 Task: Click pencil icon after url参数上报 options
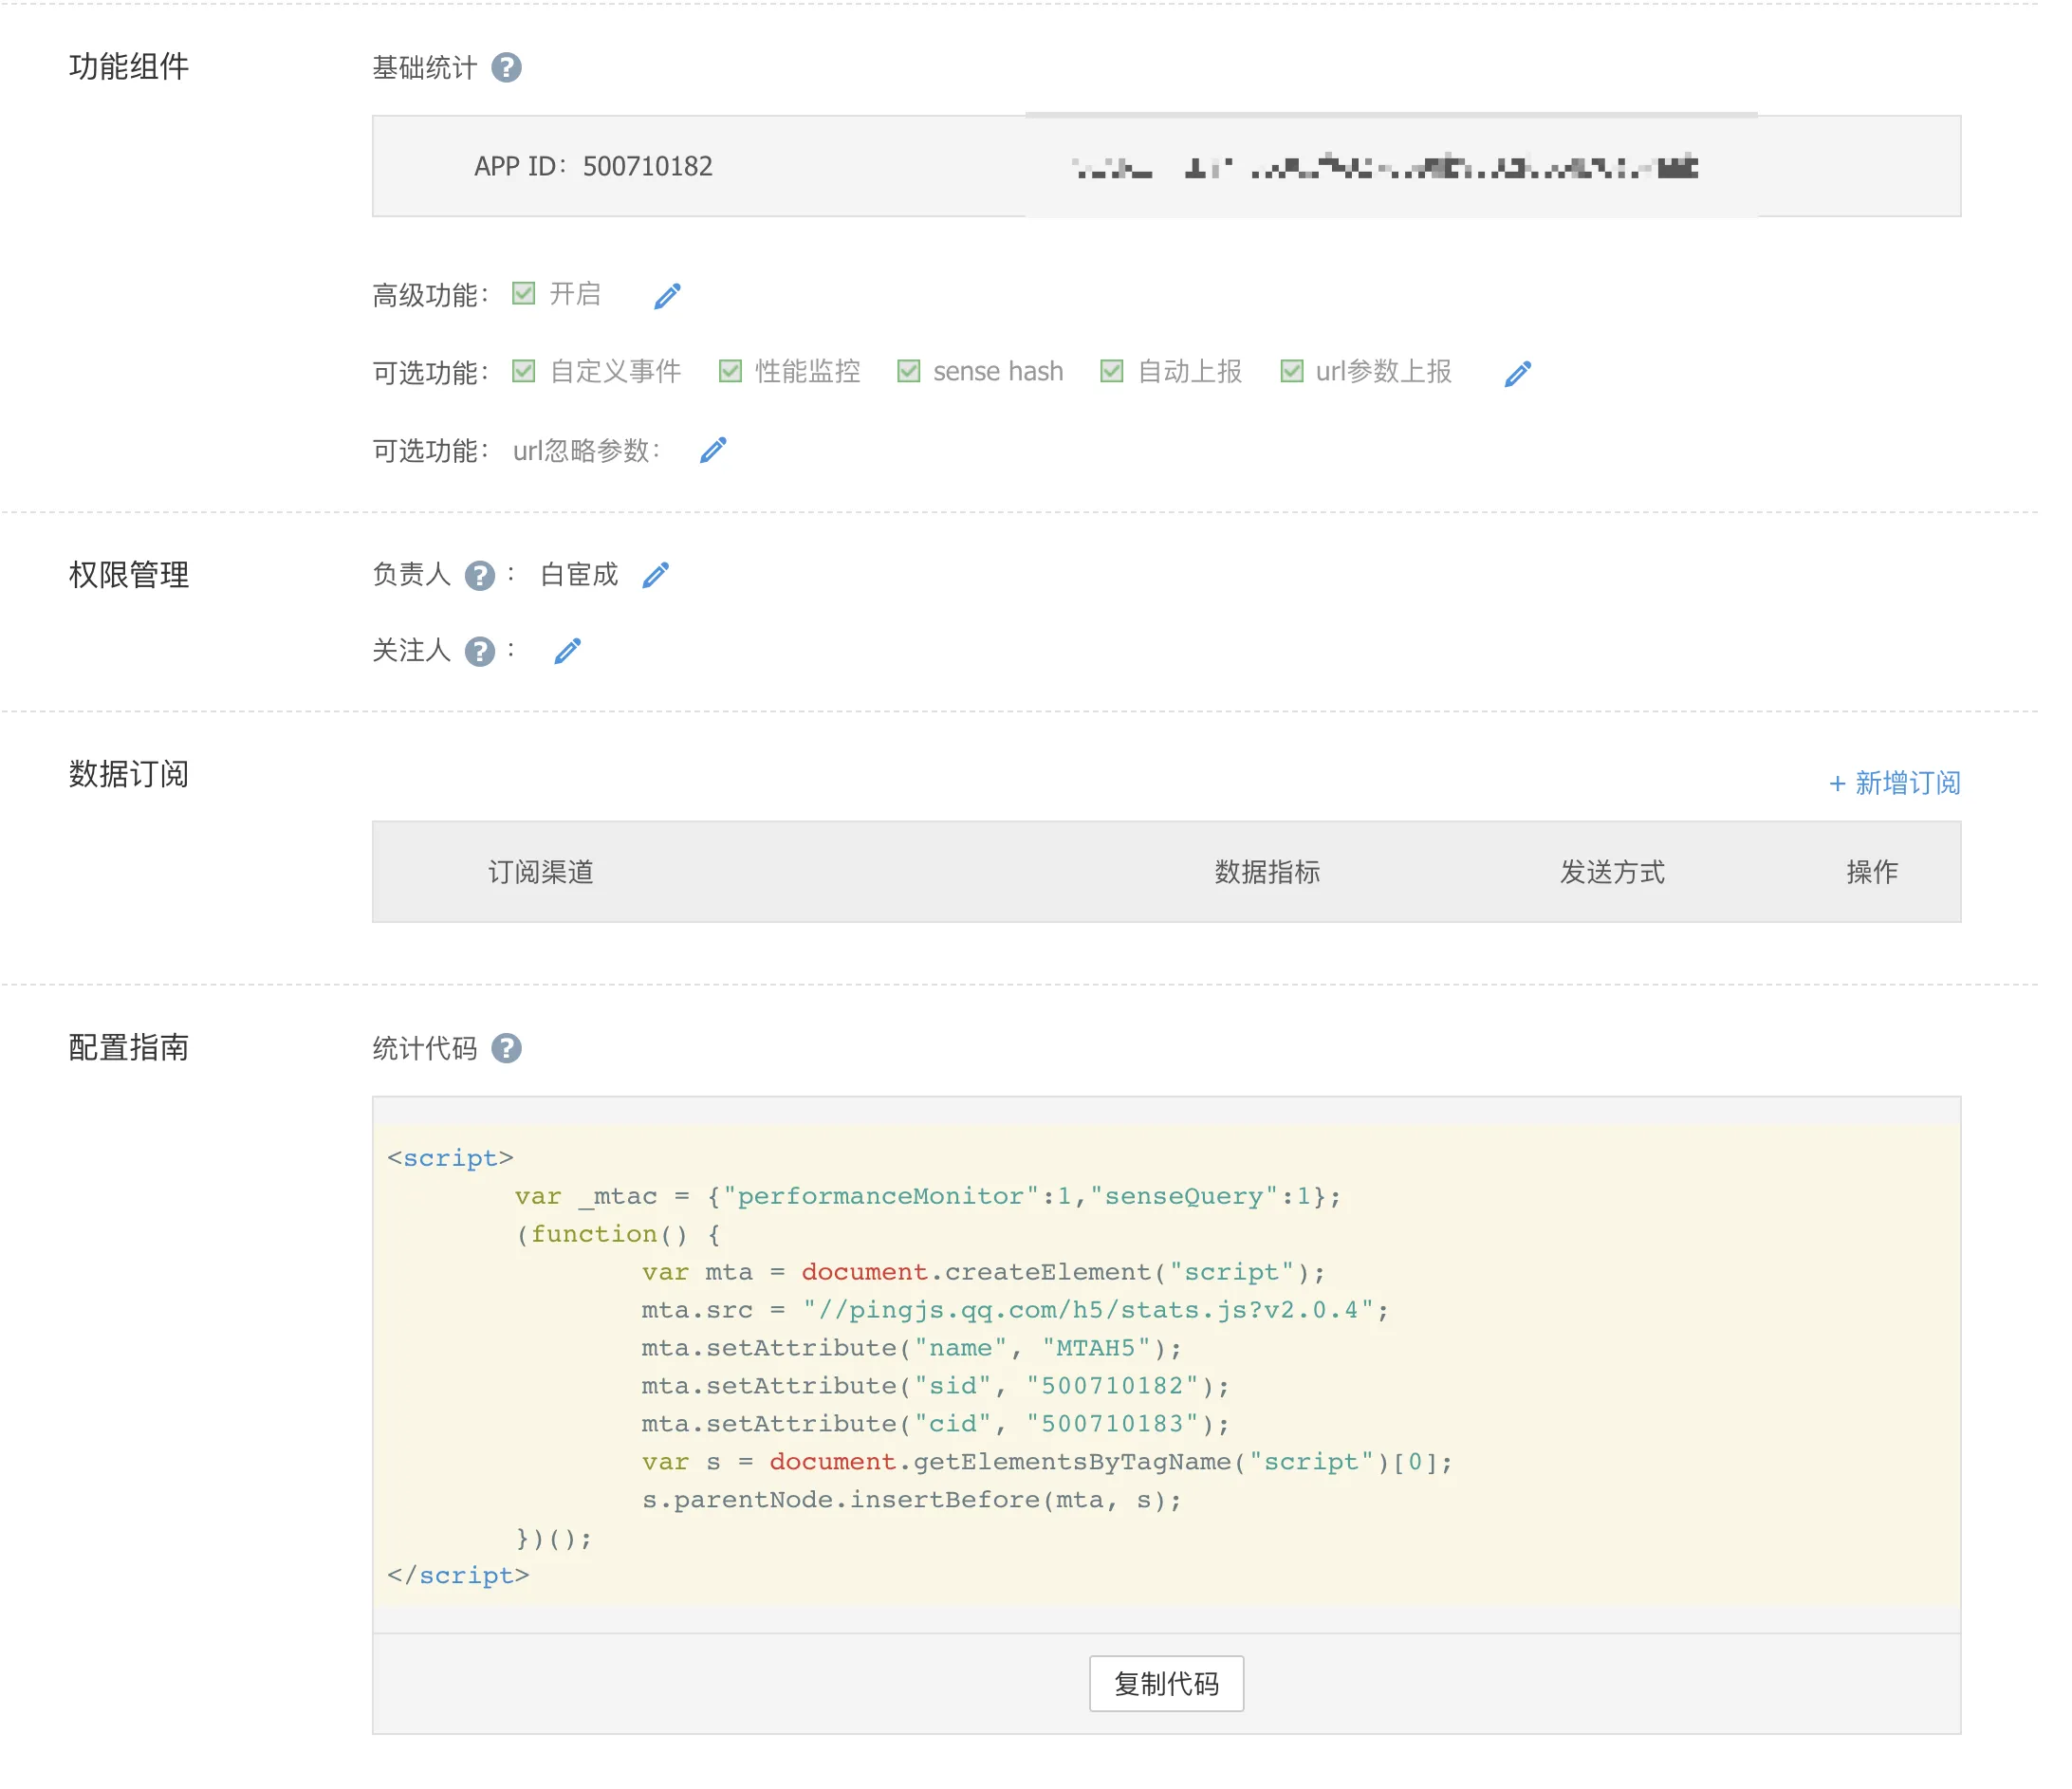point(1517,374)
